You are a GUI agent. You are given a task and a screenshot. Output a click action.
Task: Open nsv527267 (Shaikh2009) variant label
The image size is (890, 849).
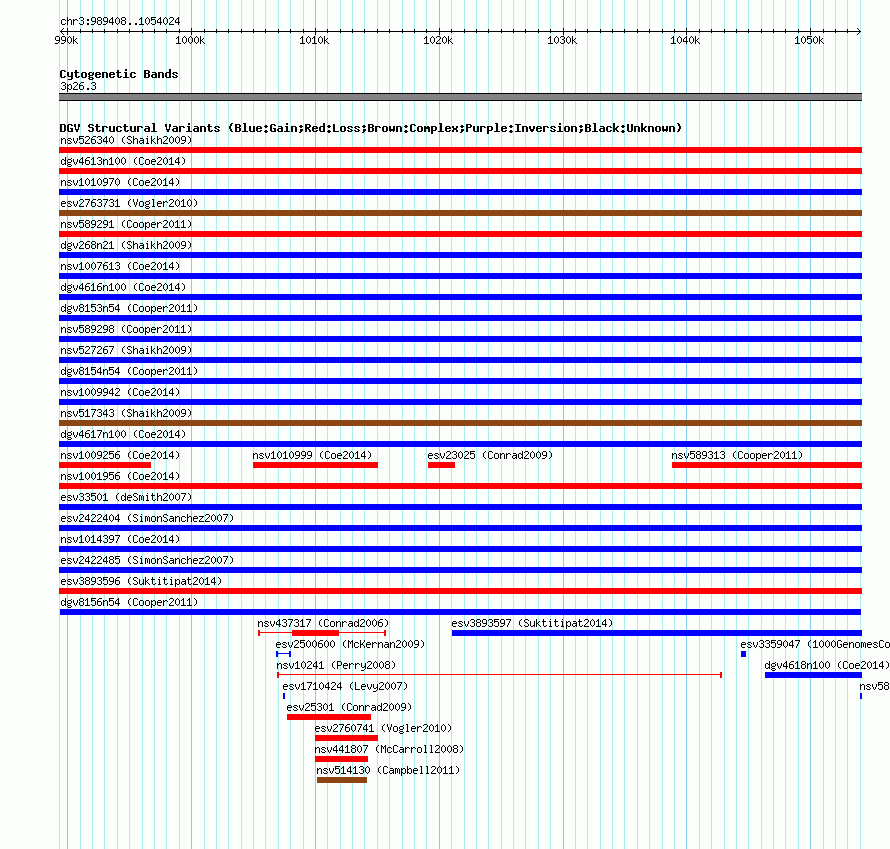click(x=126, y=350)
